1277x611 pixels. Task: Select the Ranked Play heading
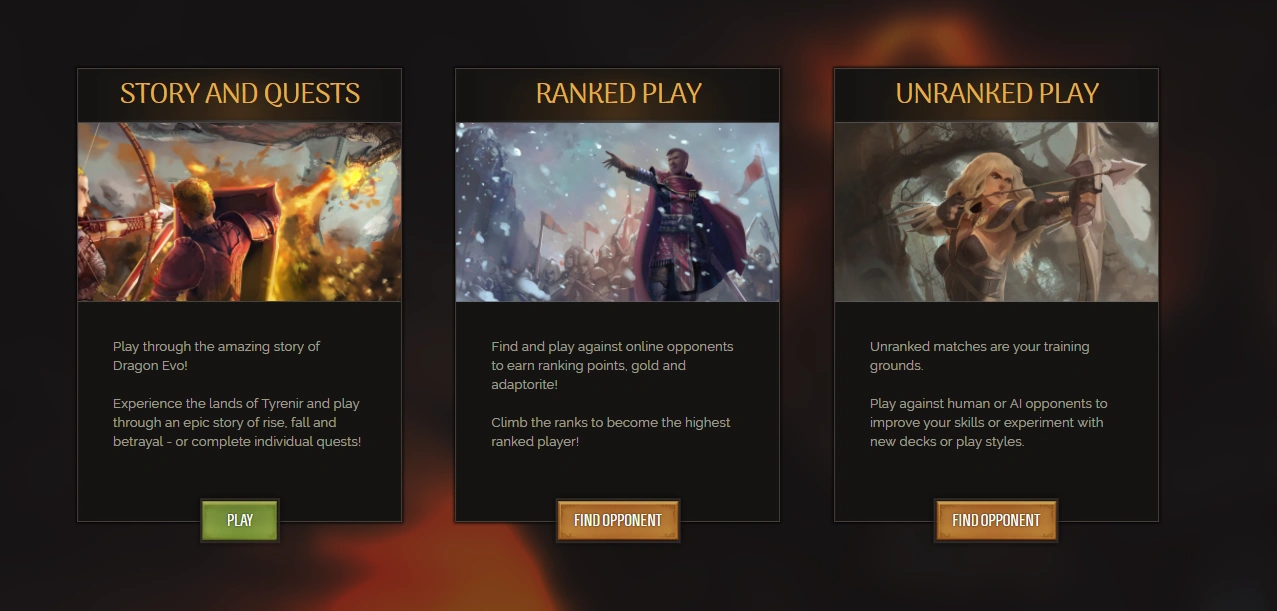click(x=618, y=94)
